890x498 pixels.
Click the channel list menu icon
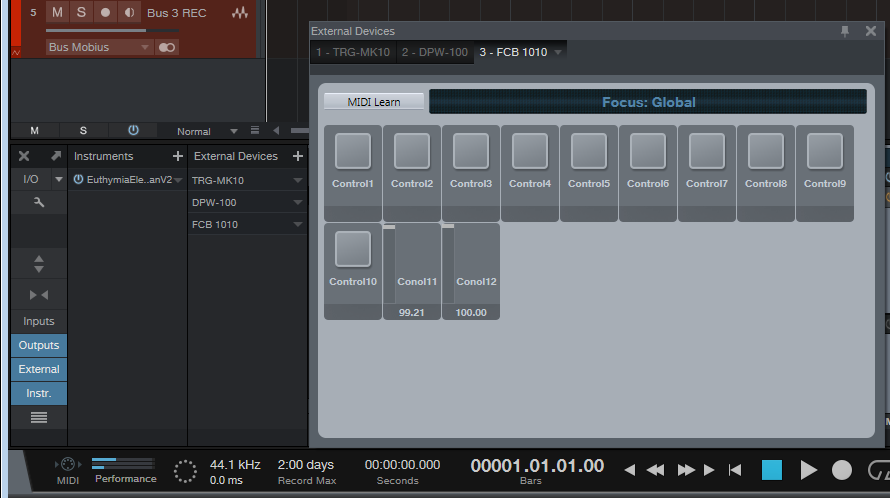click(39, 418)
